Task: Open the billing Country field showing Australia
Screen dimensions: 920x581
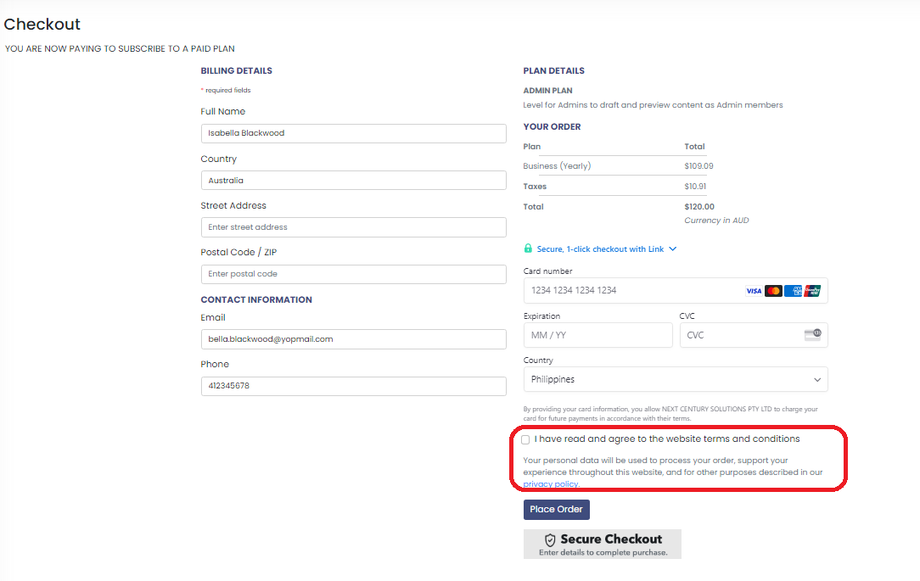Action: click(x=353, y=180)
